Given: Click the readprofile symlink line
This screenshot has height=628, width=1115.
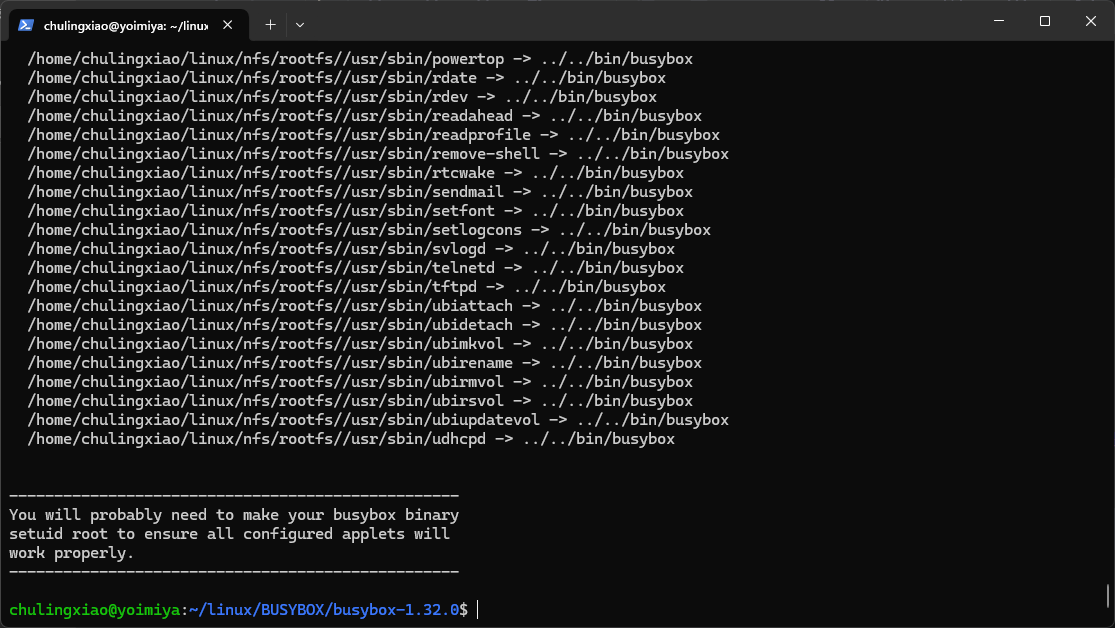Looking at the screenshot, I should pos(373,135).
